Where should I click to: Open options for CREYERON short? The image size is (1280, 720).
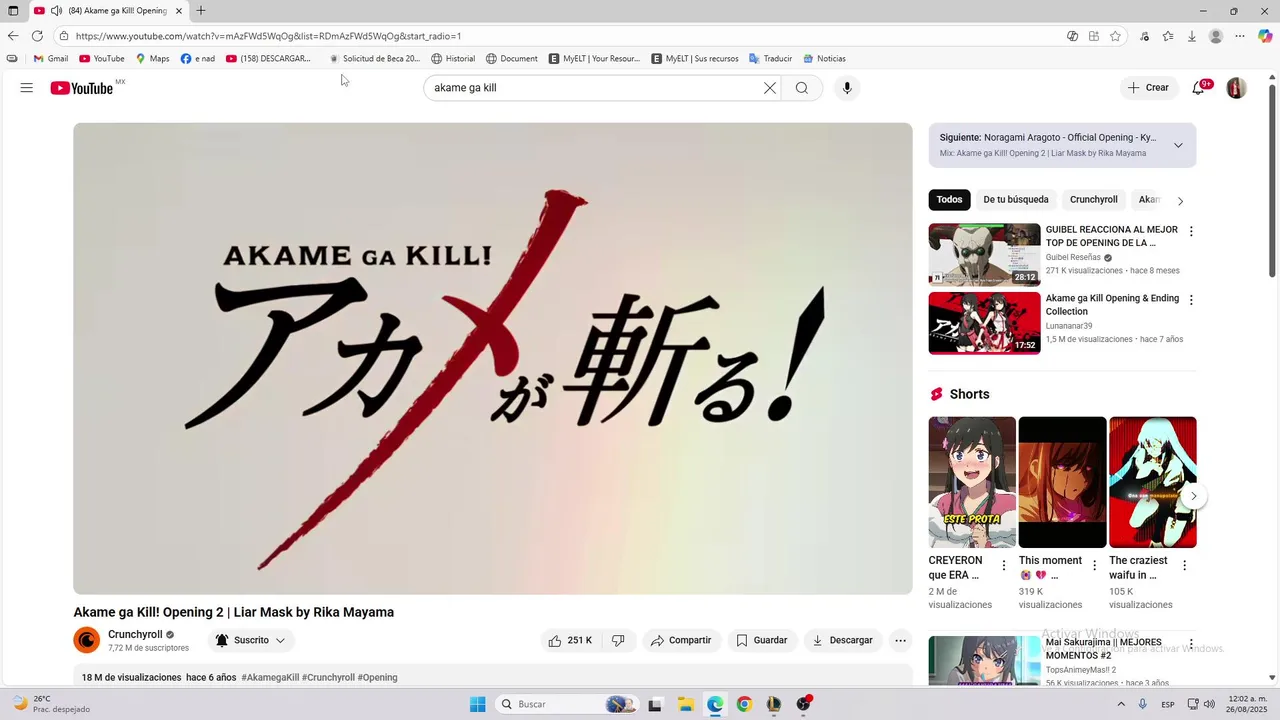1004,565
